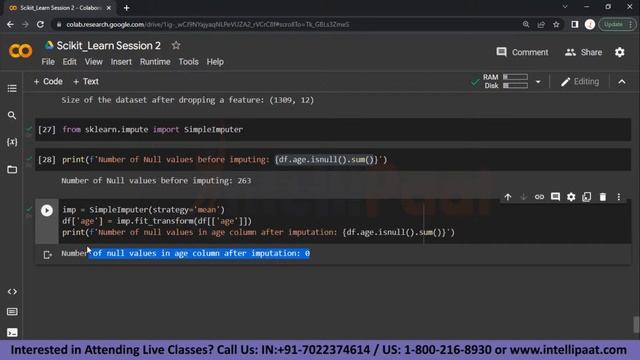Open browser zoom magnifier icon
This screenshot has width=640, height=360.
click(x=526, y=24)
